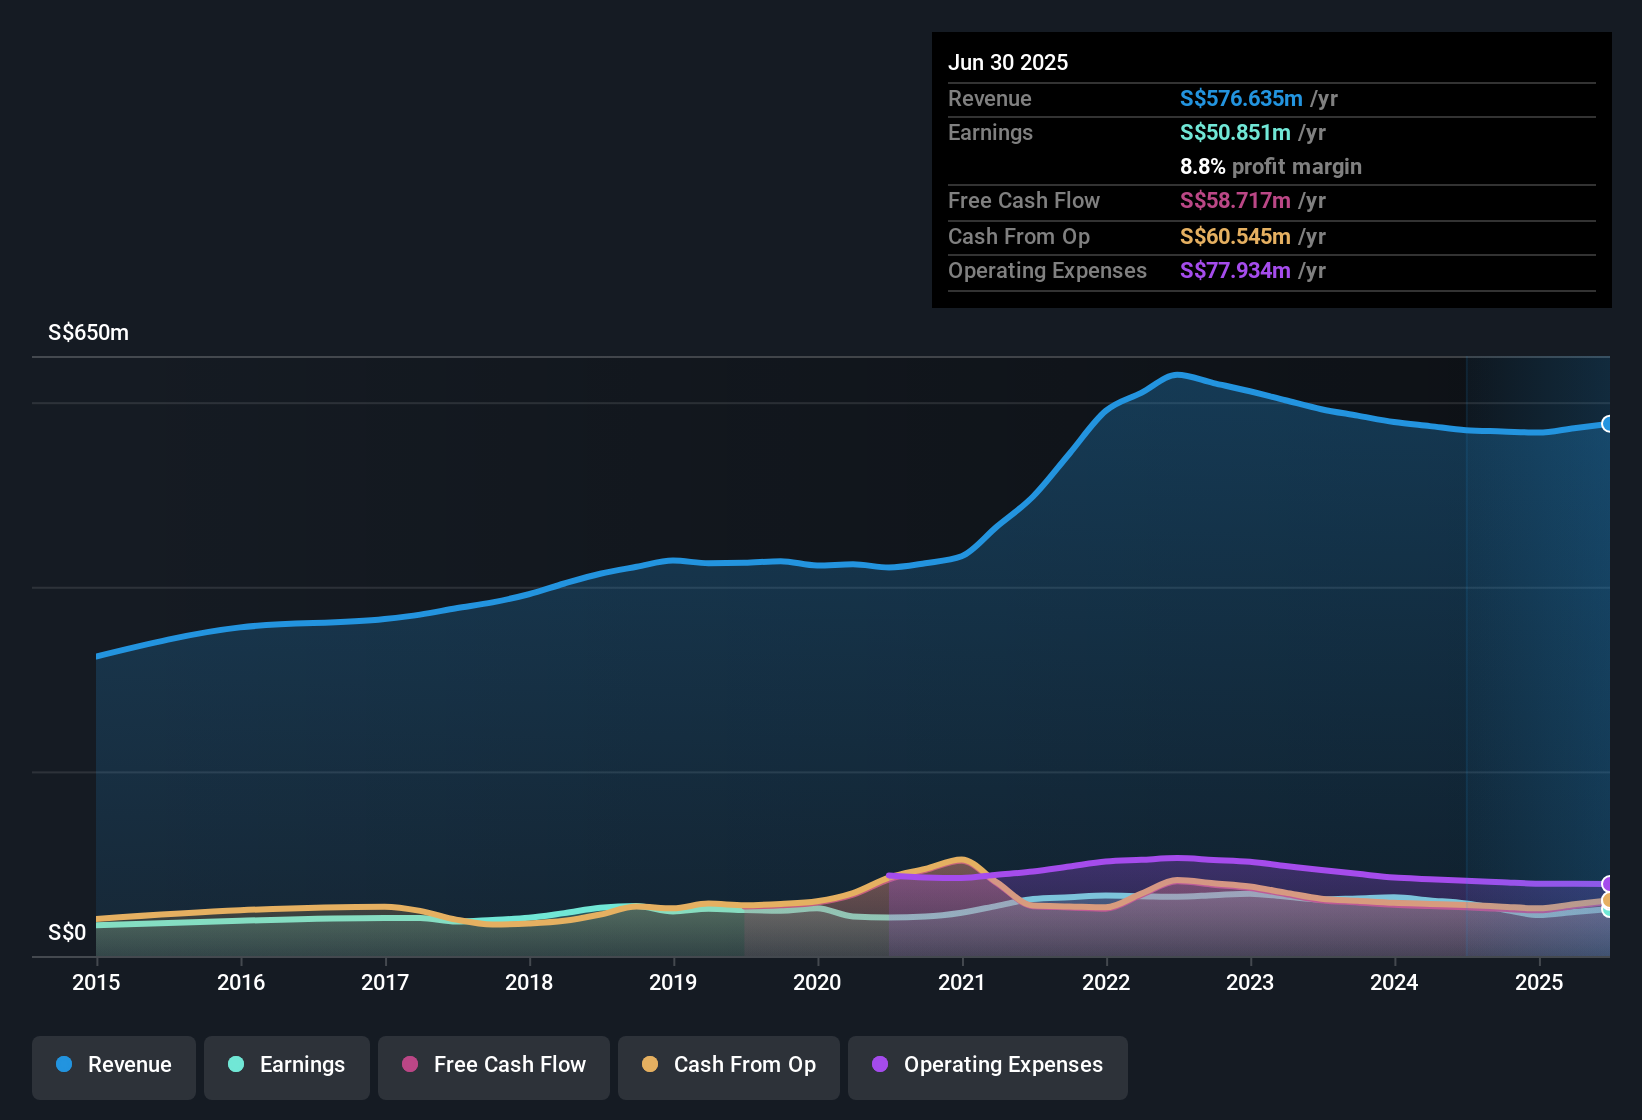Image resolution: width=1642 pixels, height=1120 pixels.
Task: Click the teal Earnings legend dot
Action: click(236, 1064)
